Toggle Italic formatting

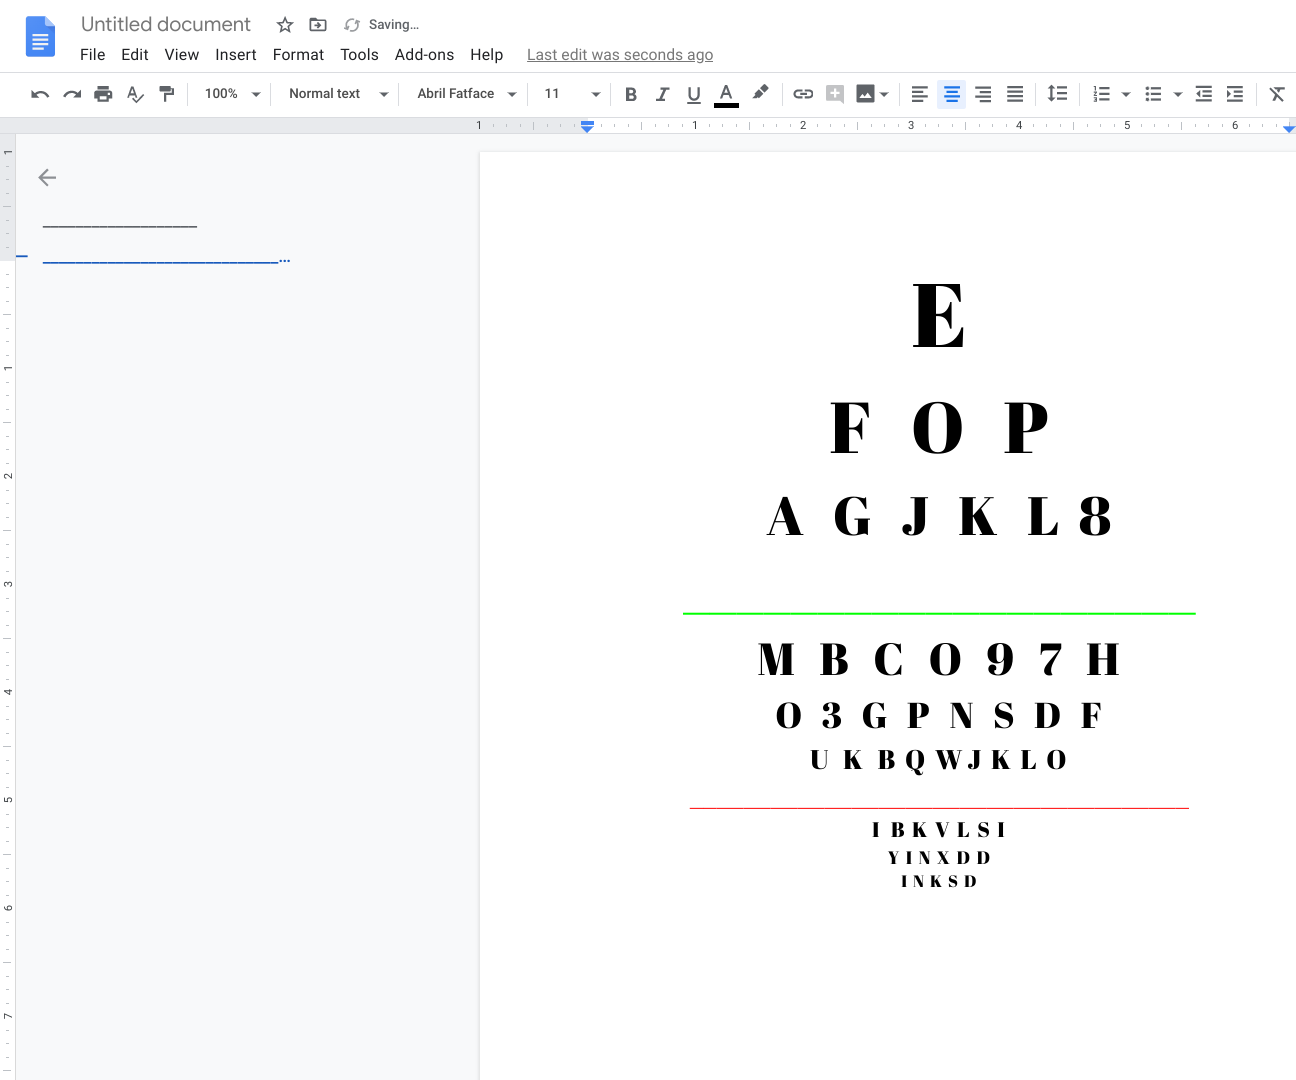(662, 94)
